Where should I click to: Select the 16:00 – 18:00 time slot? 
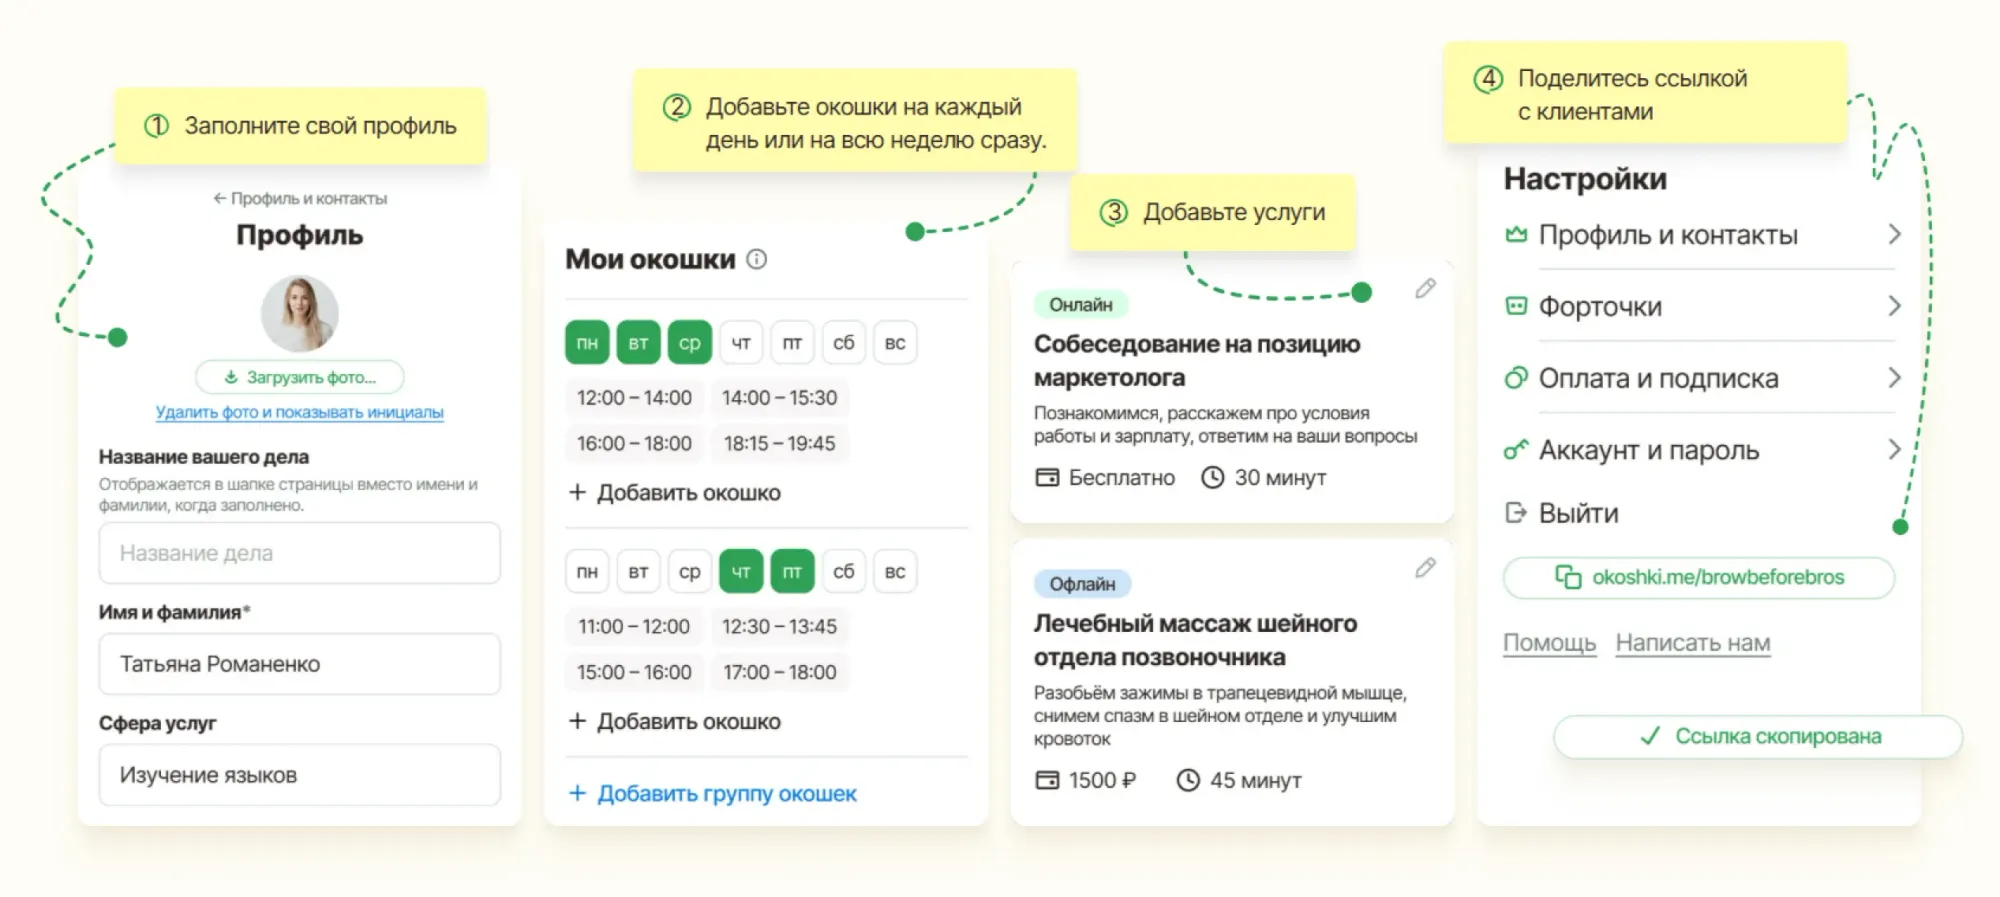[634, 443]
